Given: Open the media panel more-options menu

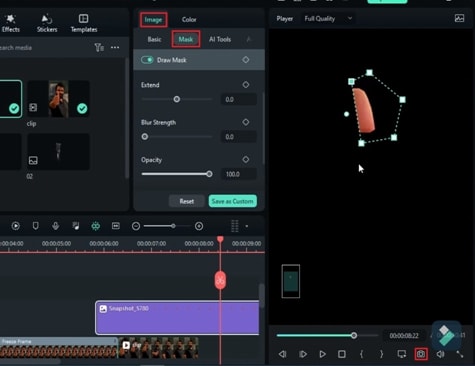Looking at the screenshot, I should (x=115, y=48).
